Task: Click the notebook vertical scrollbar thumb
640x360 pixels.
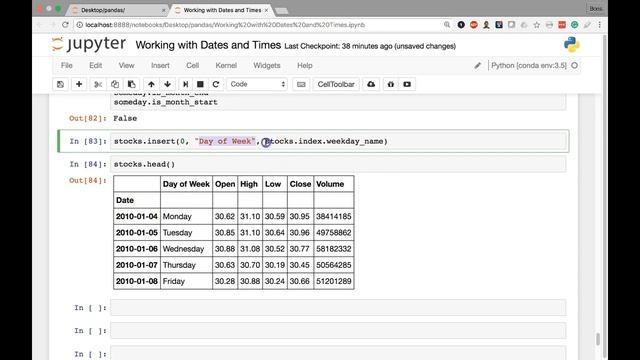Action: coord(598,339)
